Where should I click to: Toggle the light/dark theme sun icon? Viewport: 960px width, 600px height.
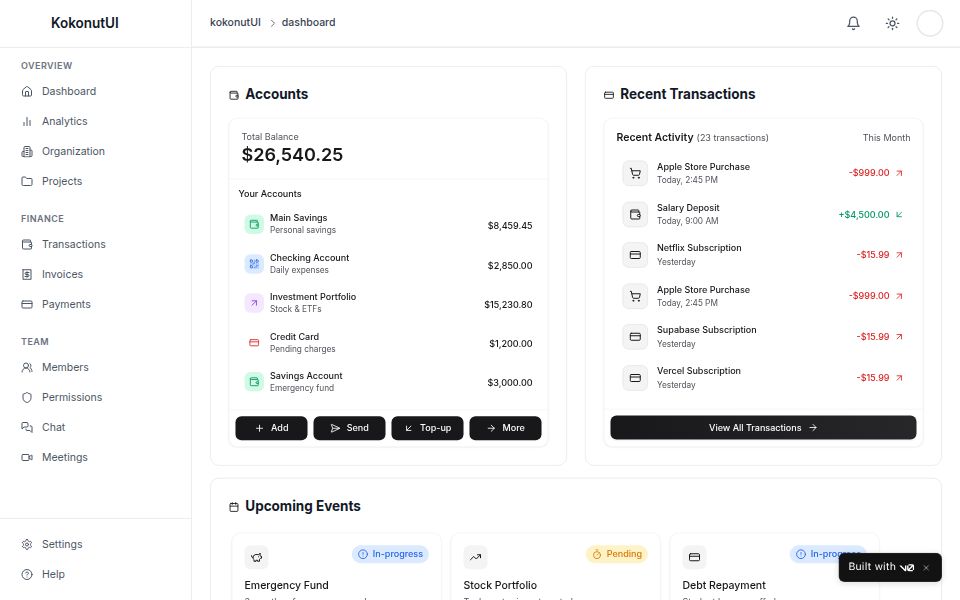(892, 22)
